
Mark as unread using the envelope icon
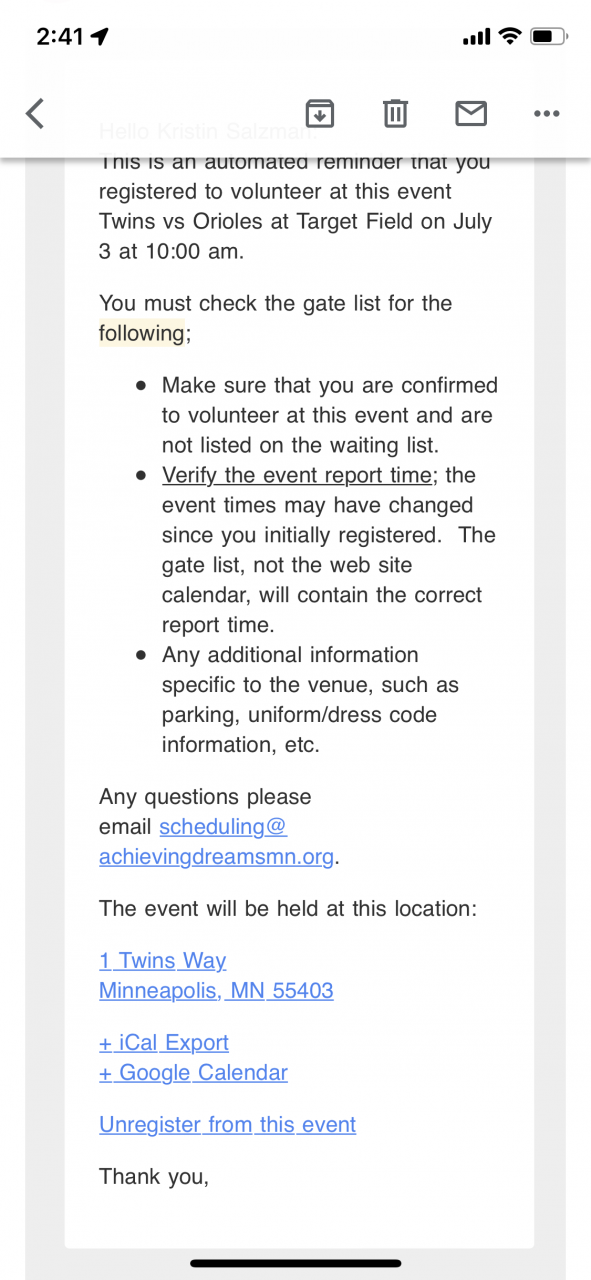[x=471, y=113]
